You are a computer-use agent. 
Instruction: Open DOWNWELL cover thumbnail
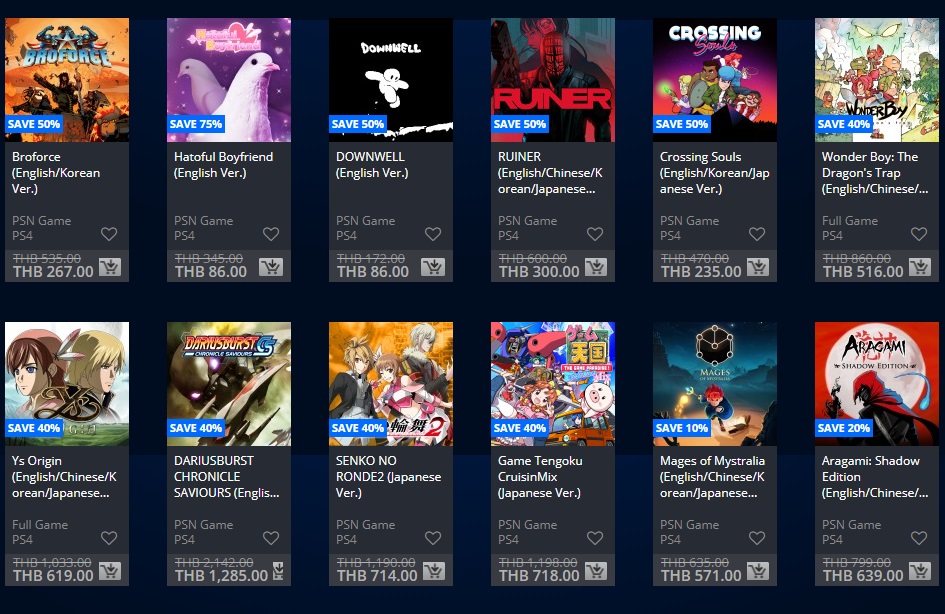click(391, 80)
